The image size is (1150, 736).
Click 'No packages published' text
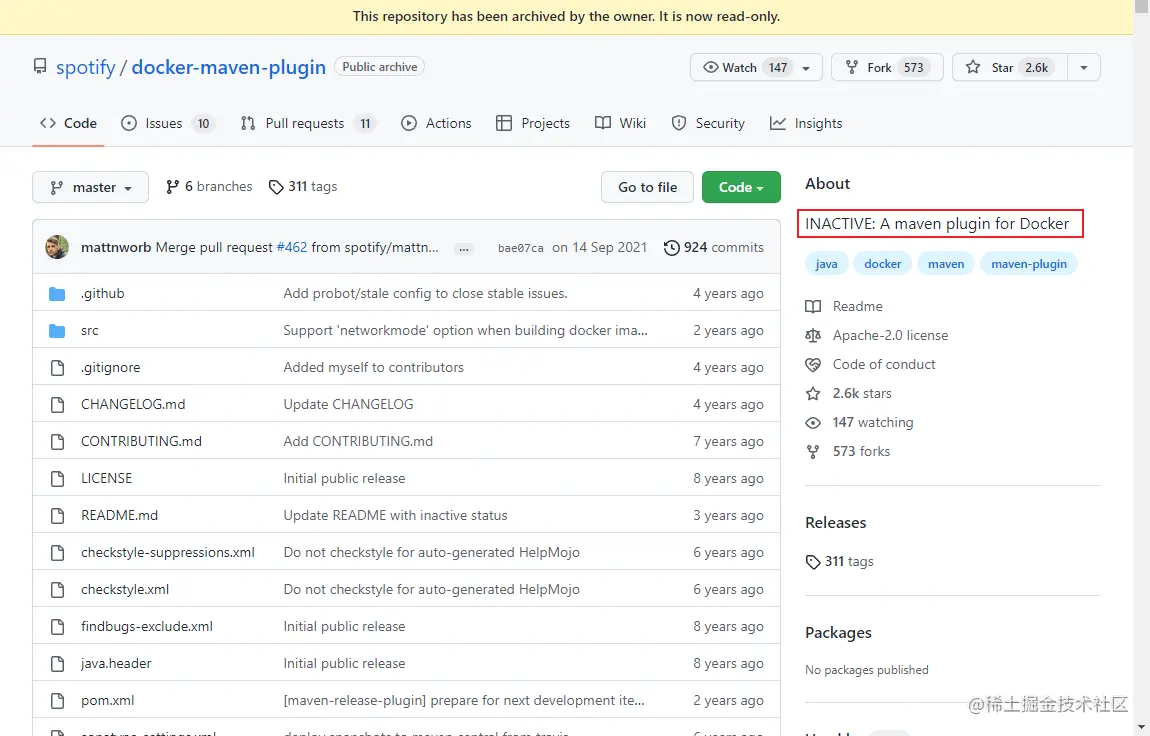click(867, 670)
